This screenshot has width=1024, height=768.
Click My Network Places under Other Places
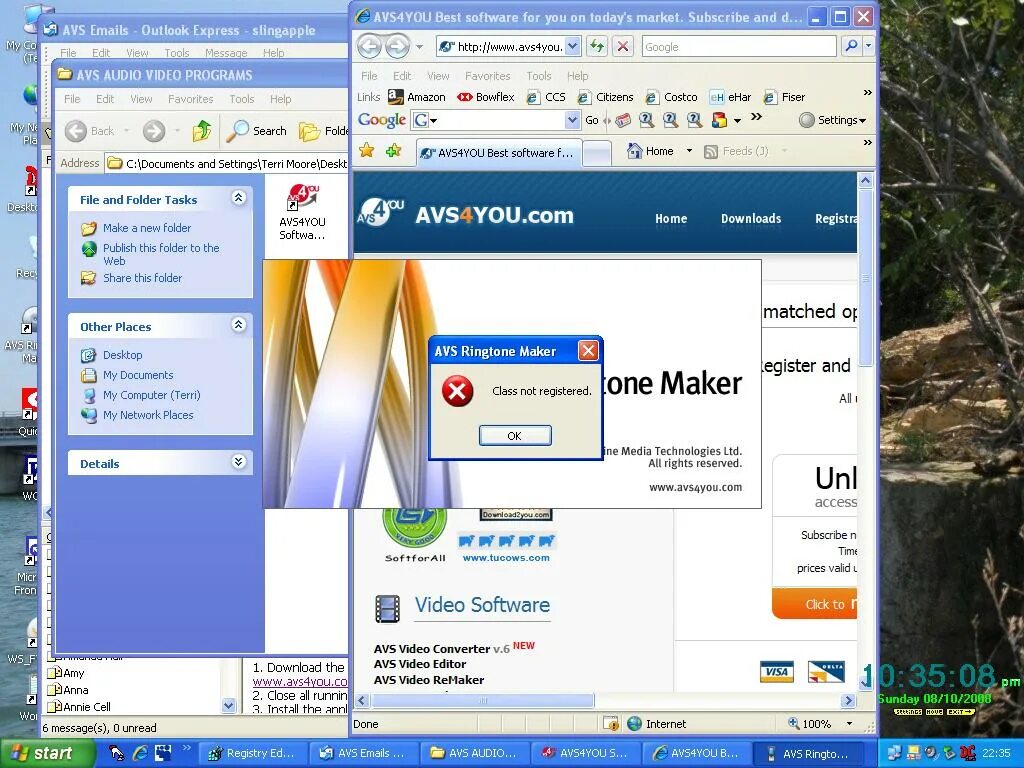point(148,415)
